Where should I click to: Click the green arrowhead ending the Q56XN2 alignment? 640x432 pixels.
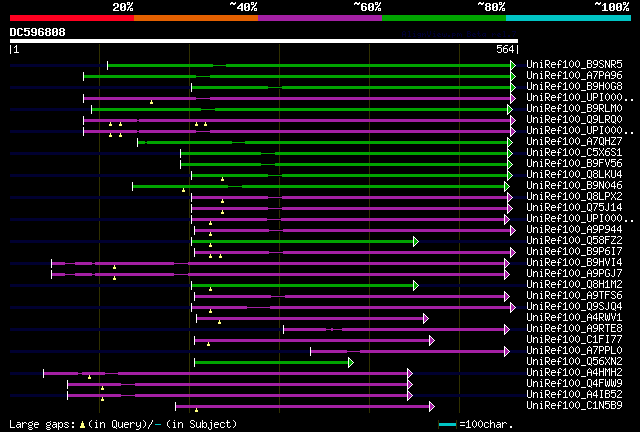(x=351, y=362)
